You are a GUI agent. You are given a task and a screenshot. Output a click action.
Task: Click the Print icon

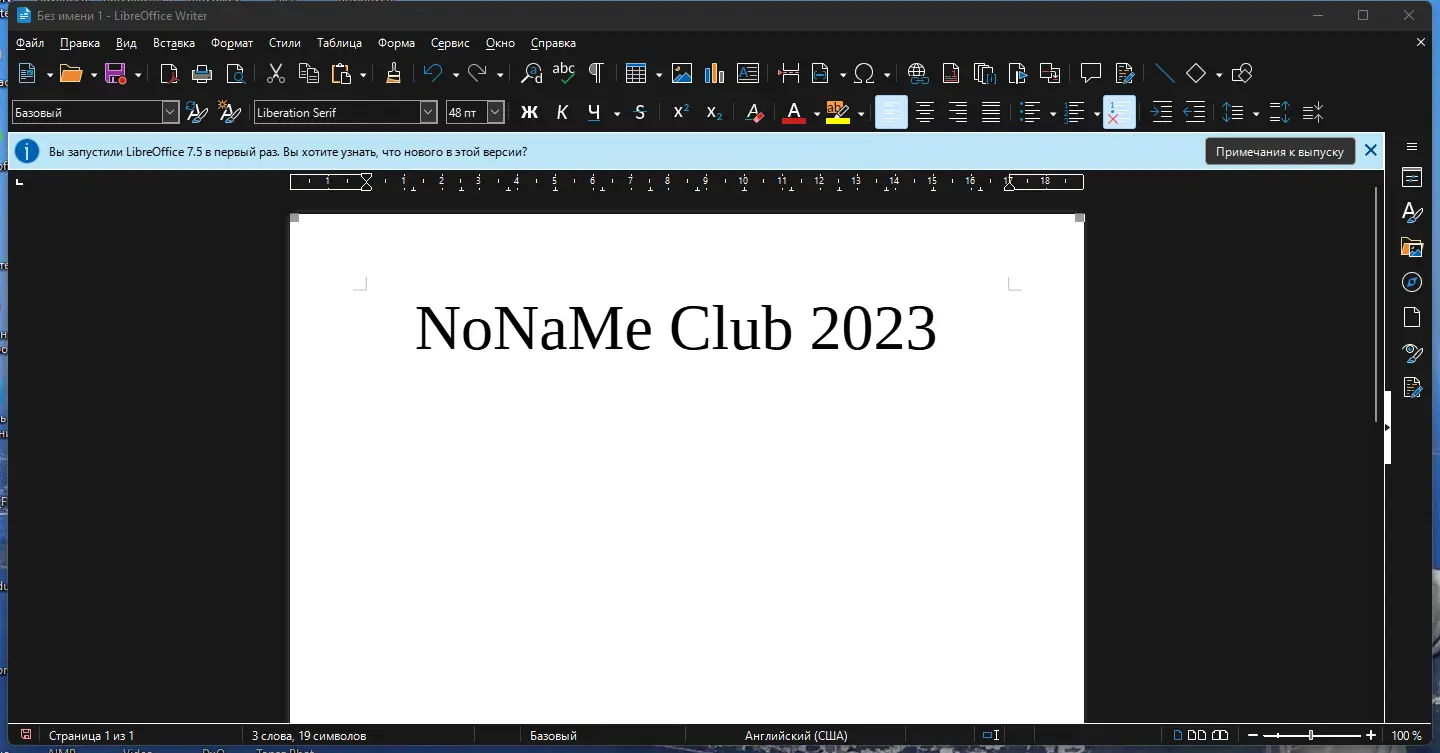202,73
